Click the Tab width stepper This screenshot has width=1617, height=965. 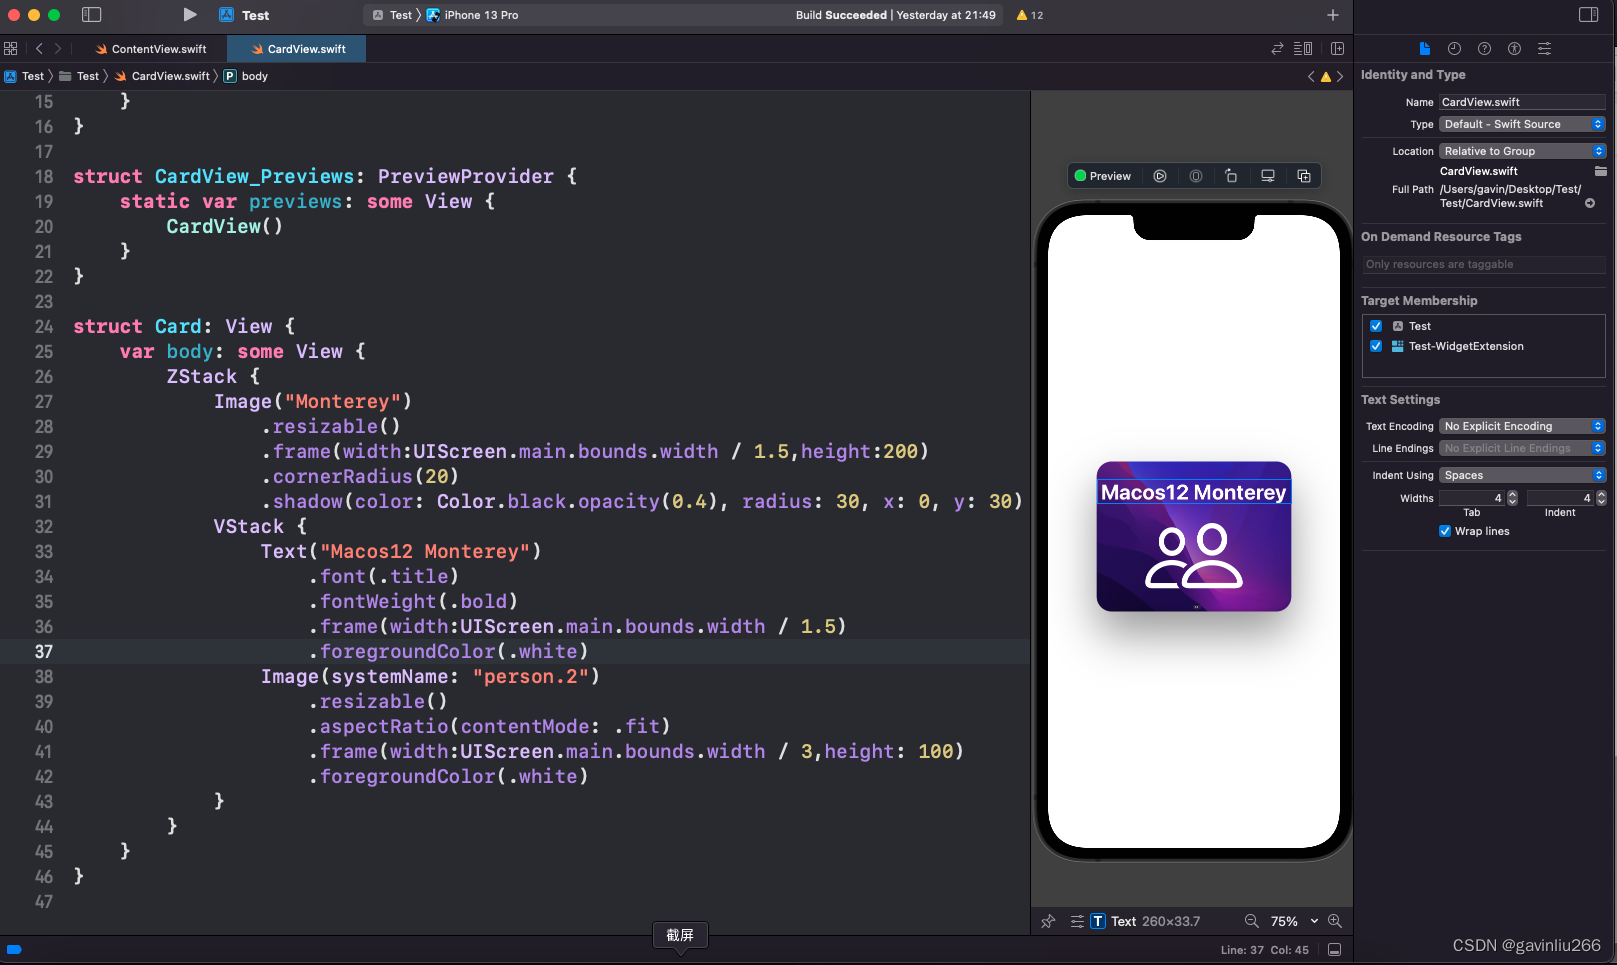(1512, 498)
